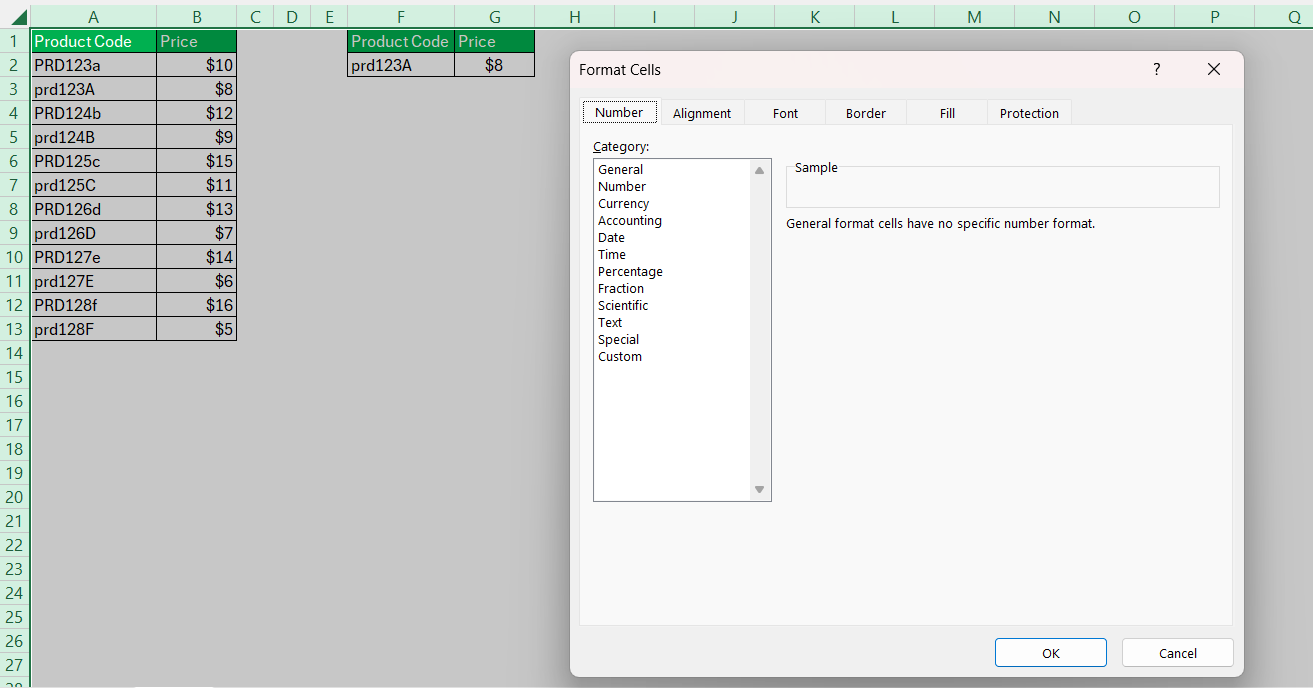Screen dimensions: 1313x688
Task: Select cell A2 containing PRD123a
Action: coord(94,65)
